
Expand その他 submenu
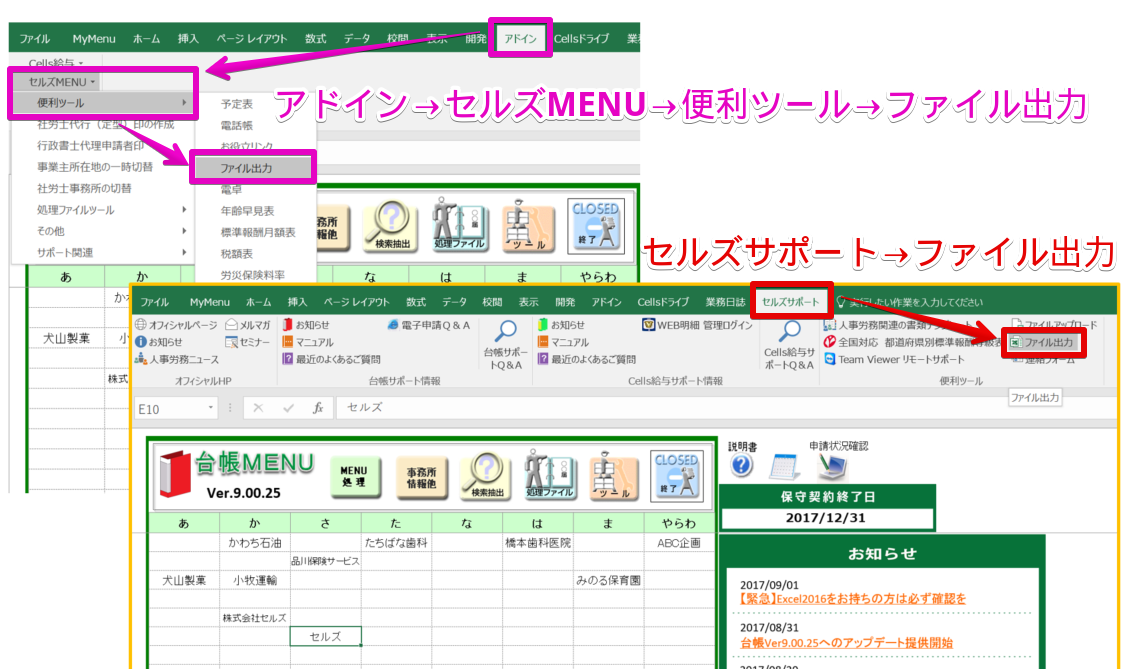(103, 231)
